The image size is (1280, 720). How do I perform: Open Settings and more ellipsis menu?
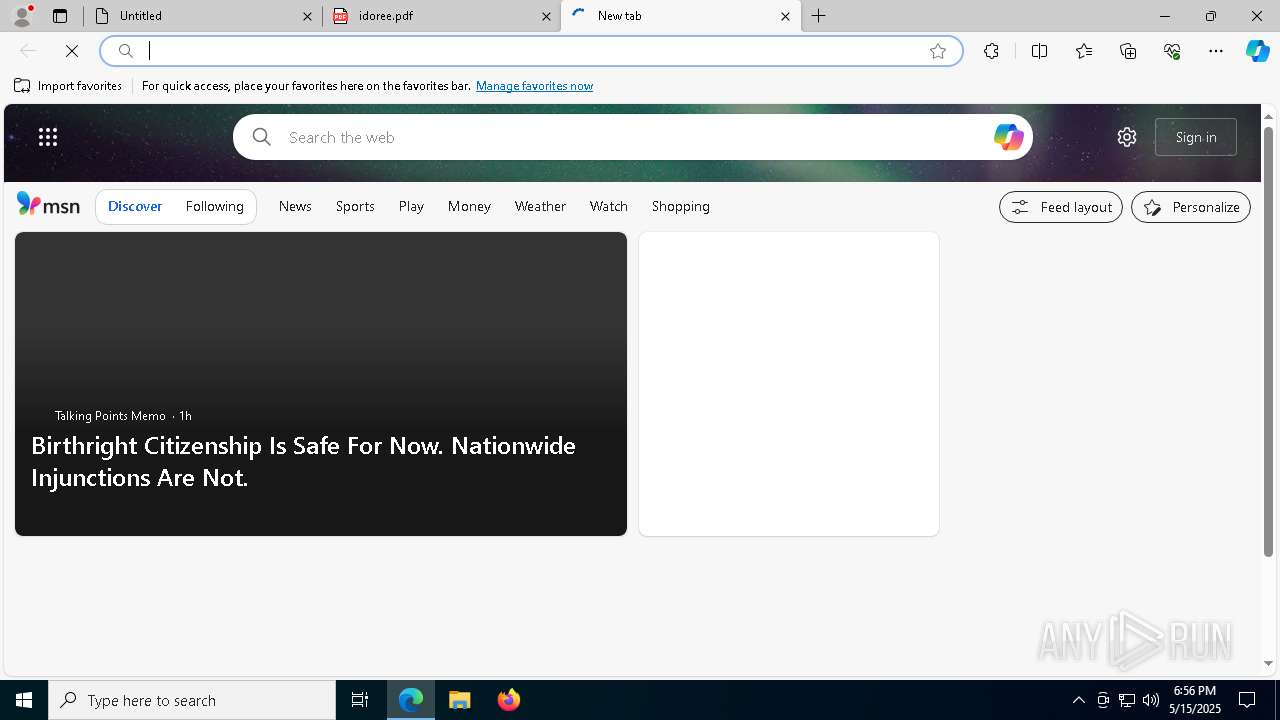pyautogui.click(x=1216, y=51)
